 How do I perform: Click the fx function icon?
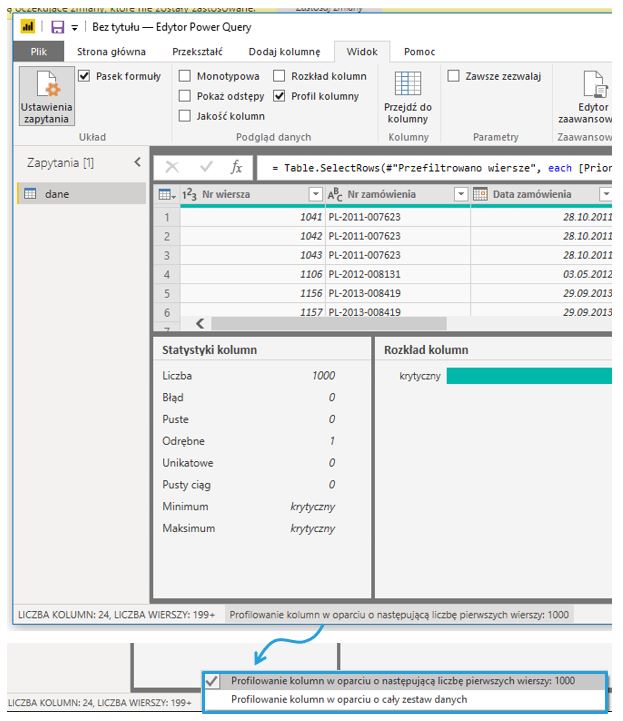tap(236, 167)
